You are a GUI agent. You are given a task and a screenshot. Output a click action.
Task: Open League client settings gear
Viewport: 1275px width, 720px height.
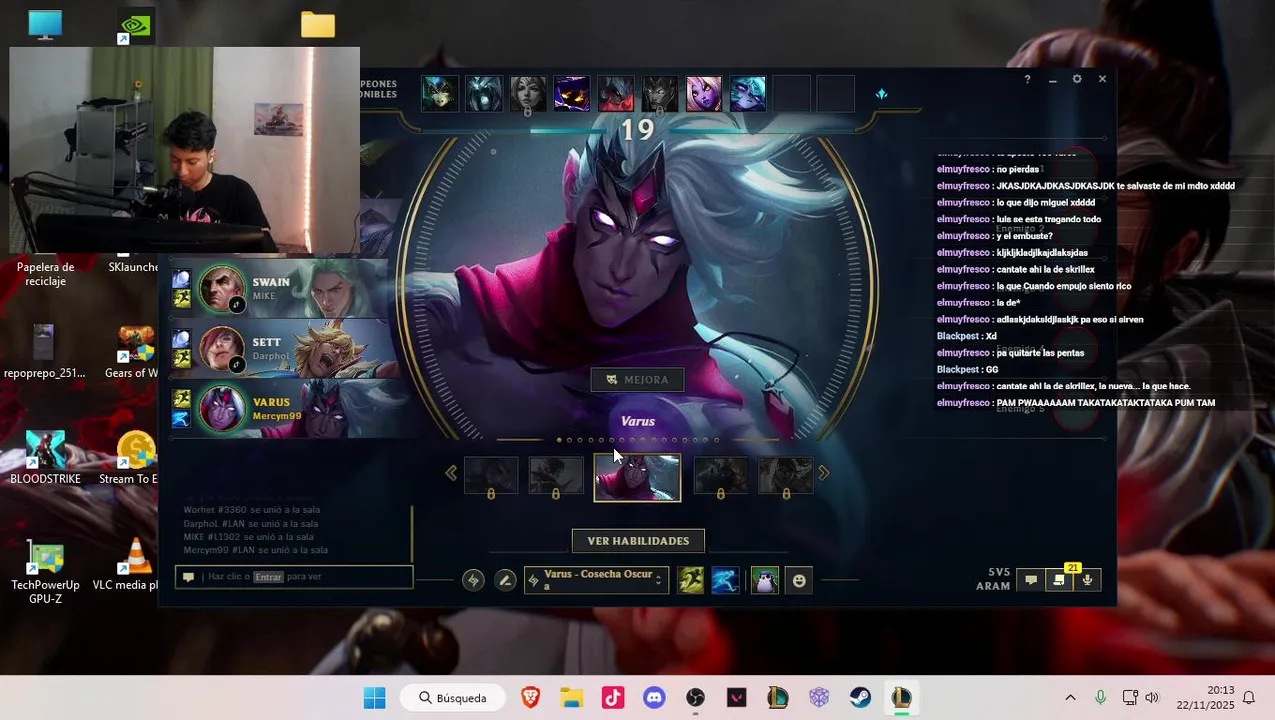coord(1077,79)
